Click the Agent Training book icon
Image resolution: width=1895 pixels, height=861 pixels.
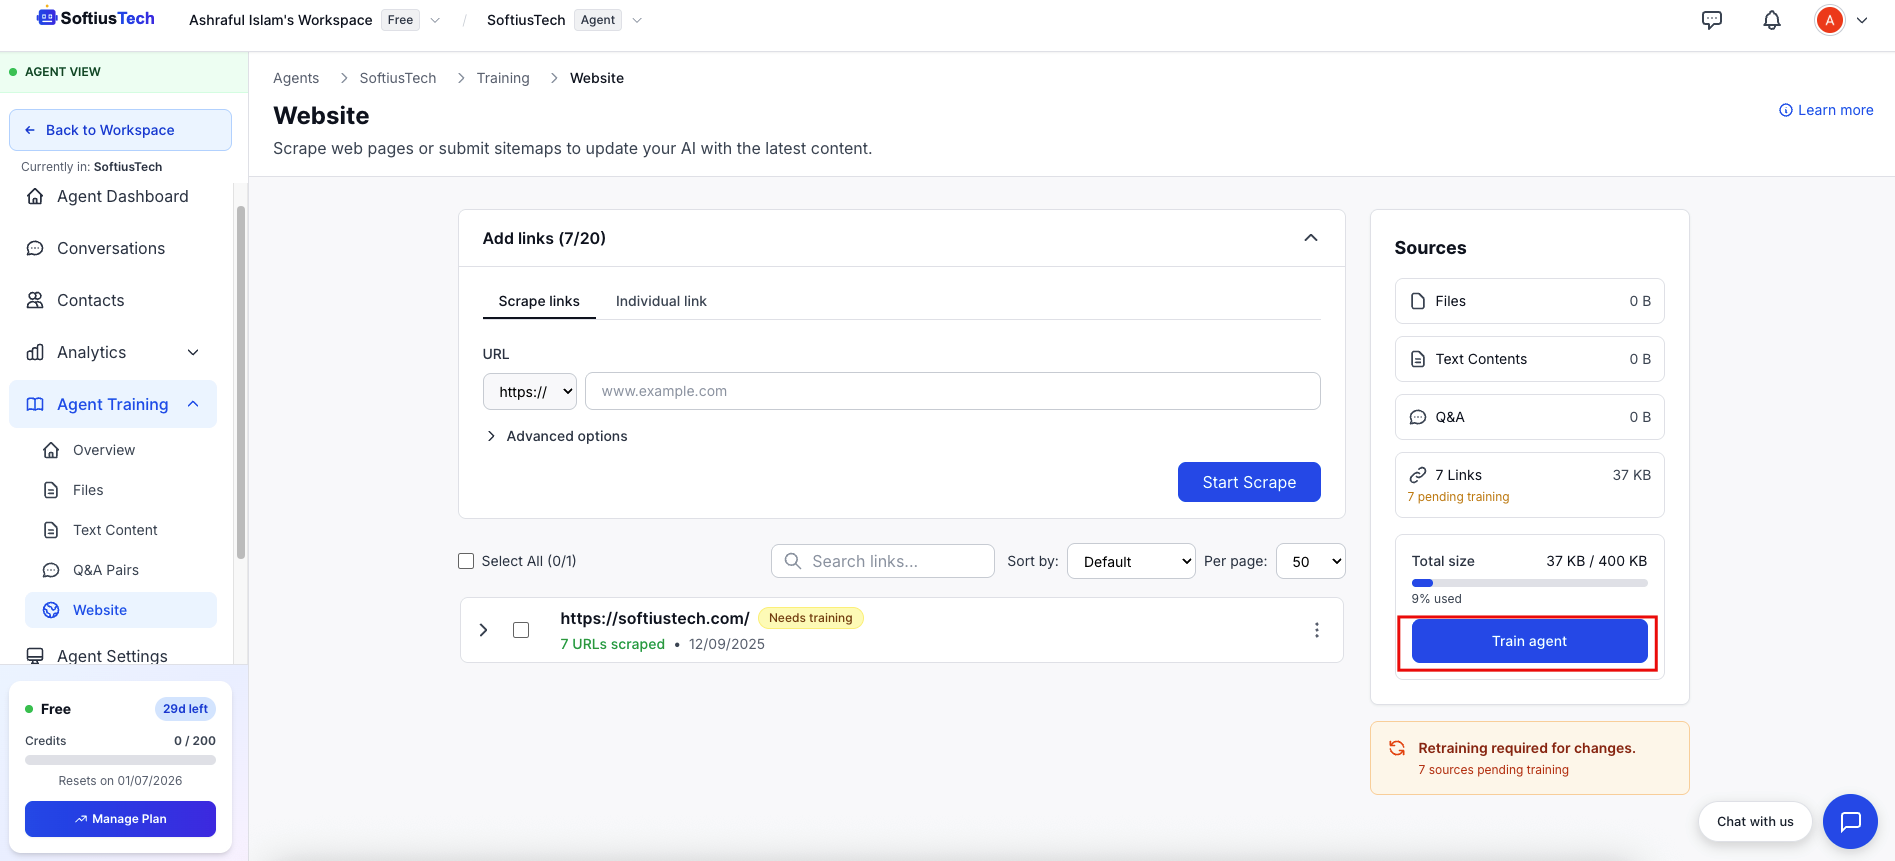tap(35, 404)
